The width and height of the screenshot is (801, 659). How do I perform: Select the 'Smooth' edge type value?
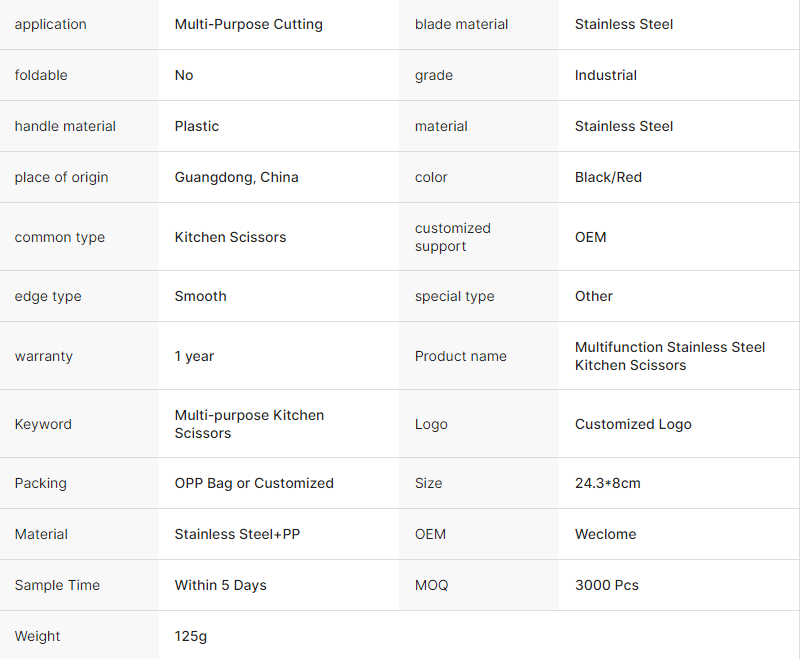(200, 296)
